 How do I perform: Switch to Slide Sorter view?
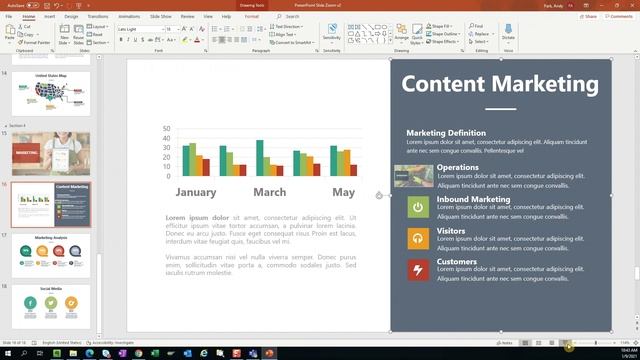click(x=538, y=343)
